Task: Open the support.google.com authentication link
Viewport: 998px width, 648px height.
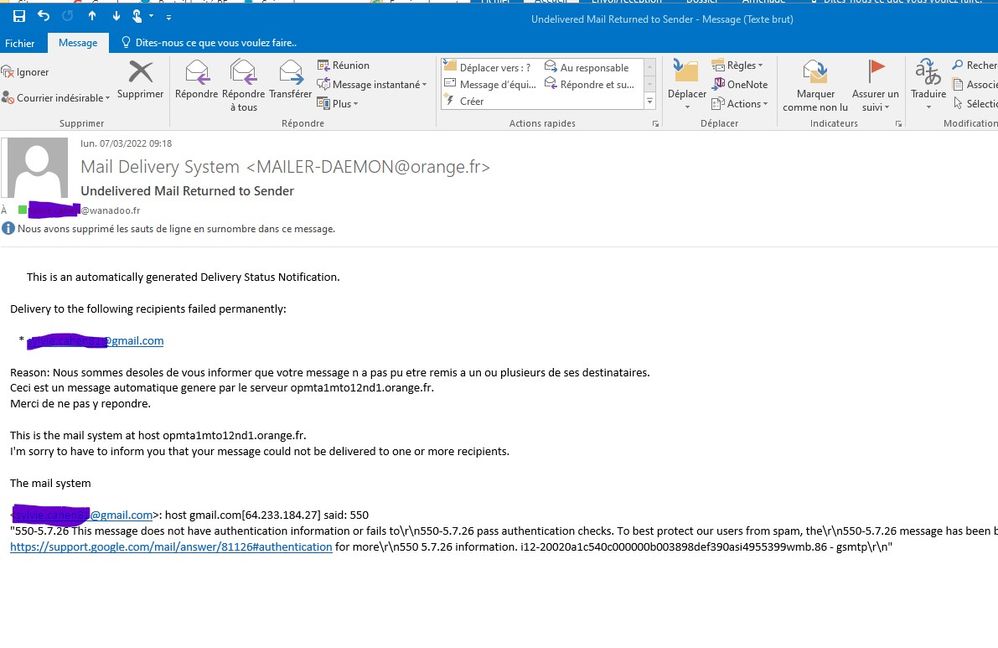Action: (171, 547)
